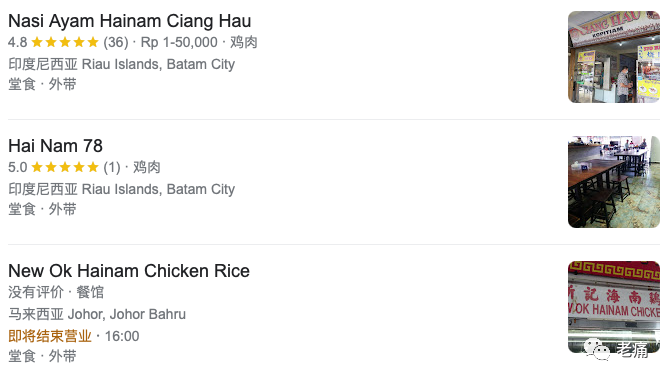Open New Ok Hainam Chicken Rice listing

coord(129,271)
